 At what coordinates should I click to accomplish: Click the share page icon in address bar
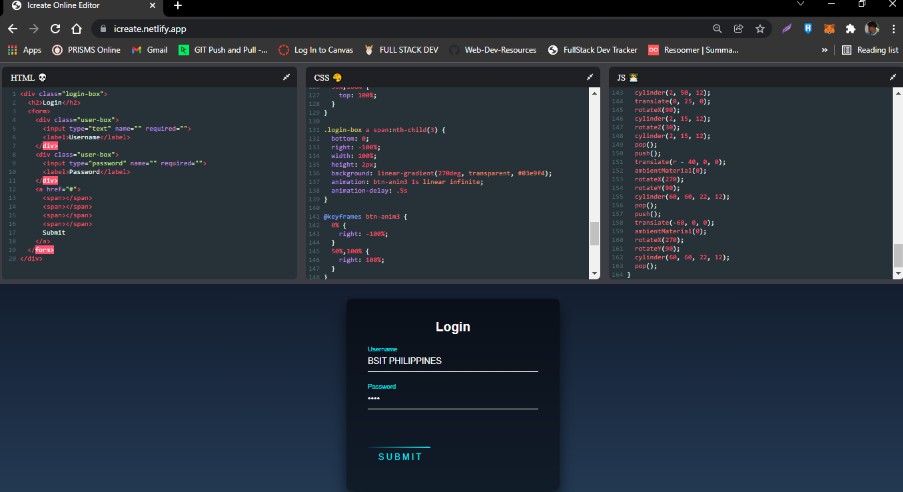click(x=739, y=29)
